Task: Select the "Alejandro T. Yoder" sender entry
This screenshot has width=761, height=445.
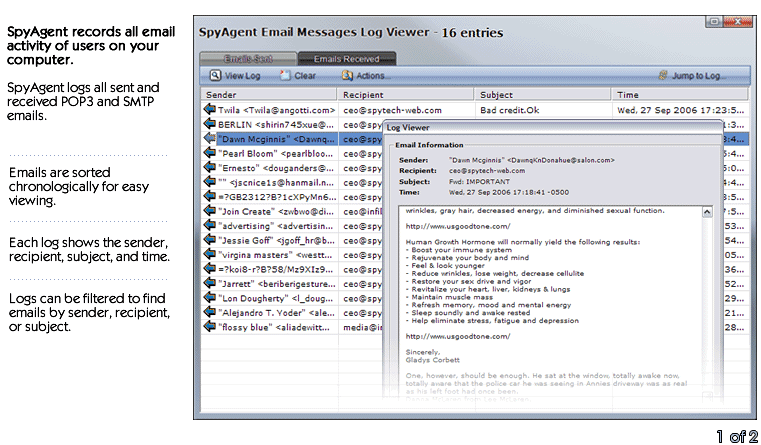Action: coord(276,313)
